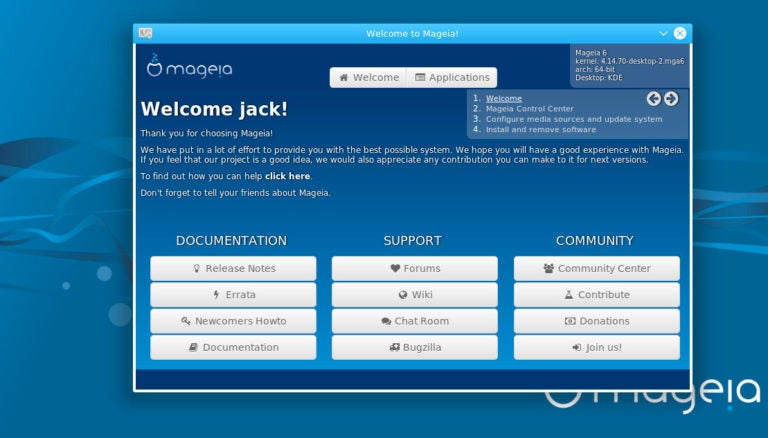
Task: Click the COMMUNITY section heading
Action: point(595,241)
